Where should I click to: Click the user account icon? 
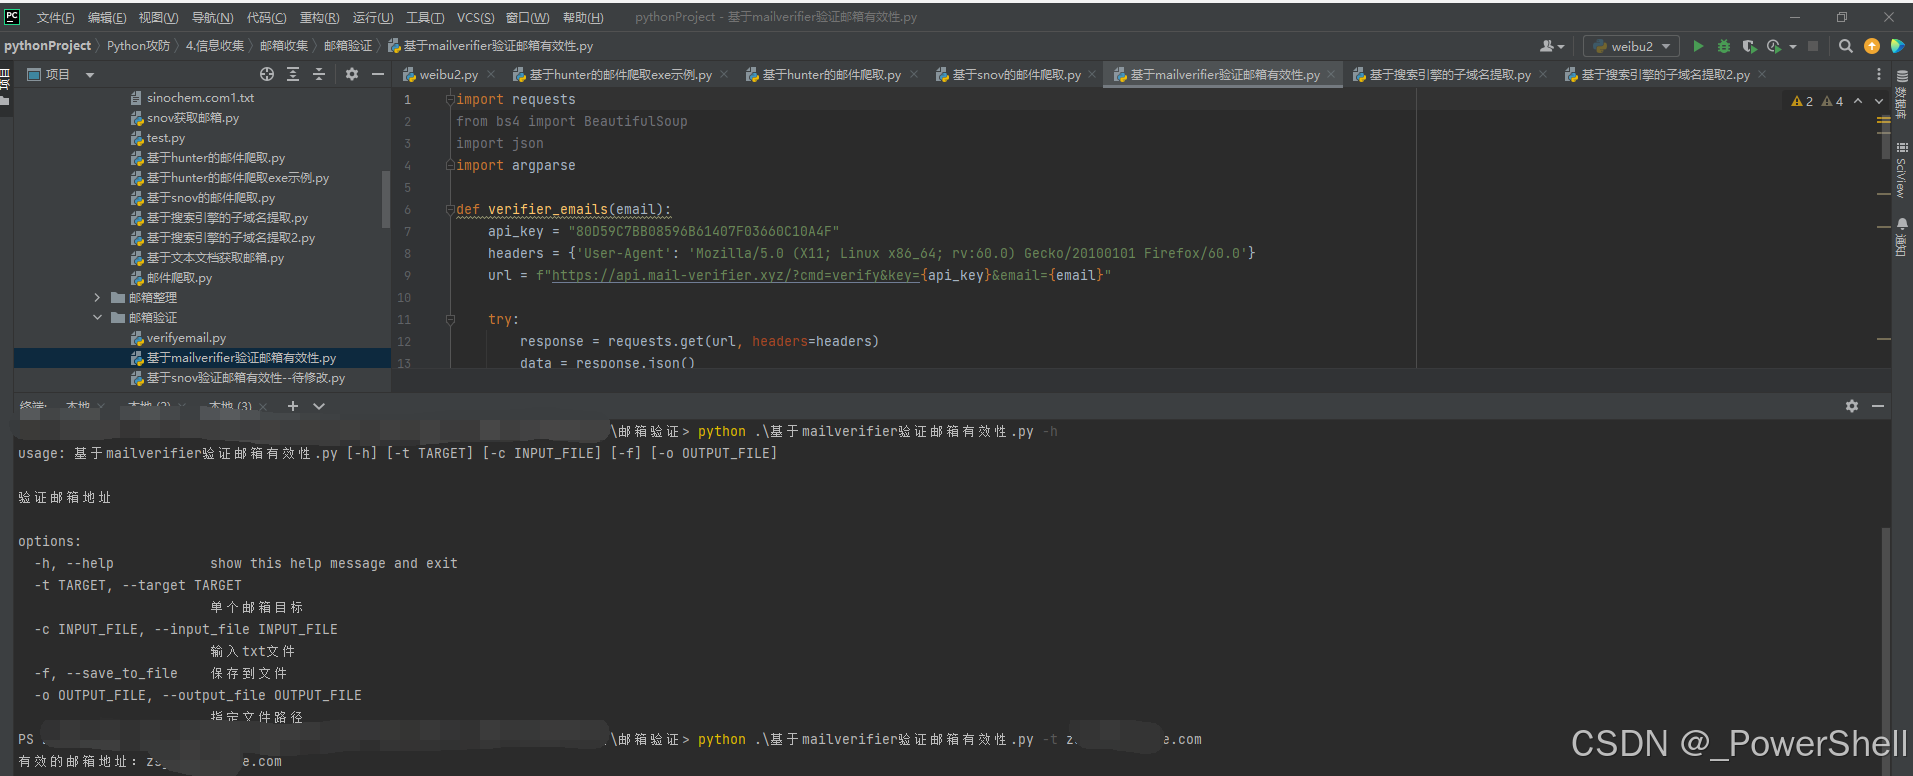tap(1547, 46)
